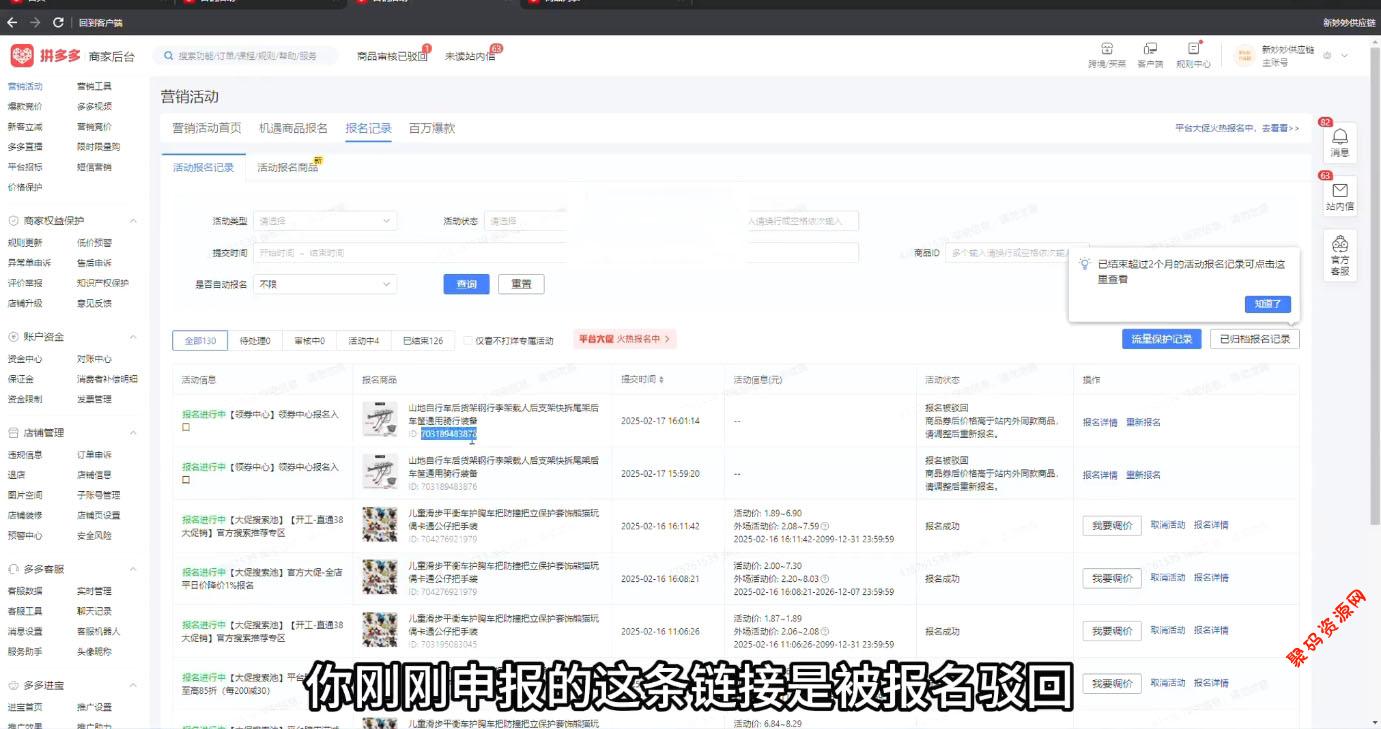The width and height of the screenshot is (1381, 729).
Task: Dismiss tooltip with 知道了 button
Action: click(1268, 304)
